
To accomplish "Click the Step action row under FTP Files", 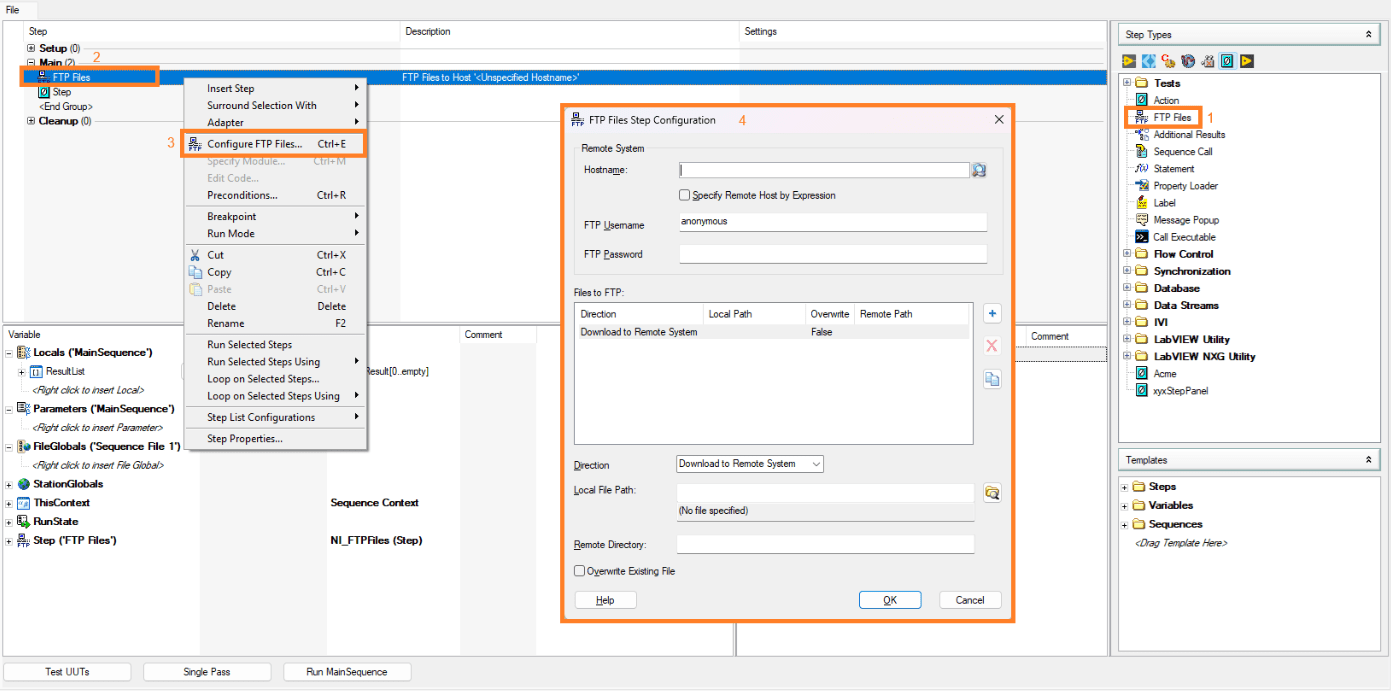I will [61, 92].
